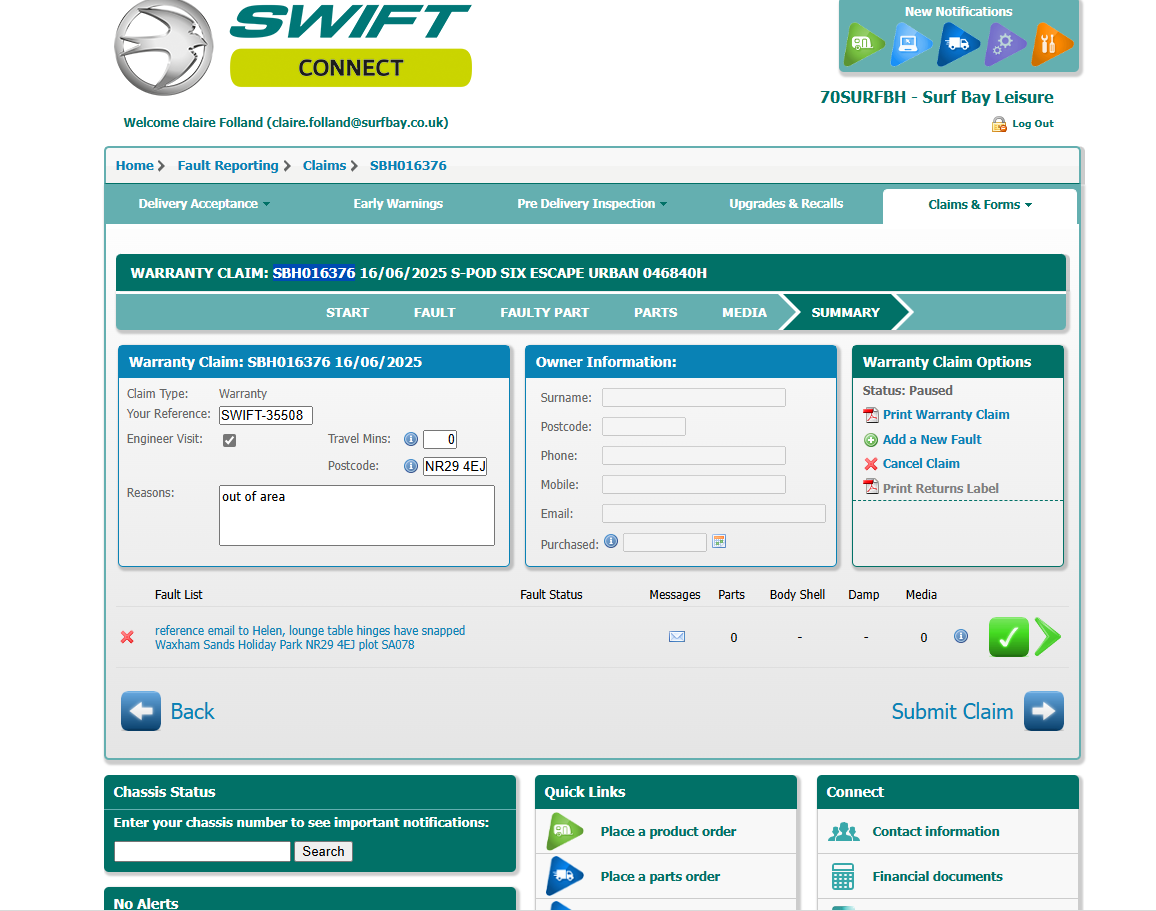Click the Print Warranty Claim link
The height and width of the screenshot is (911, 1156).
point(945,415)
